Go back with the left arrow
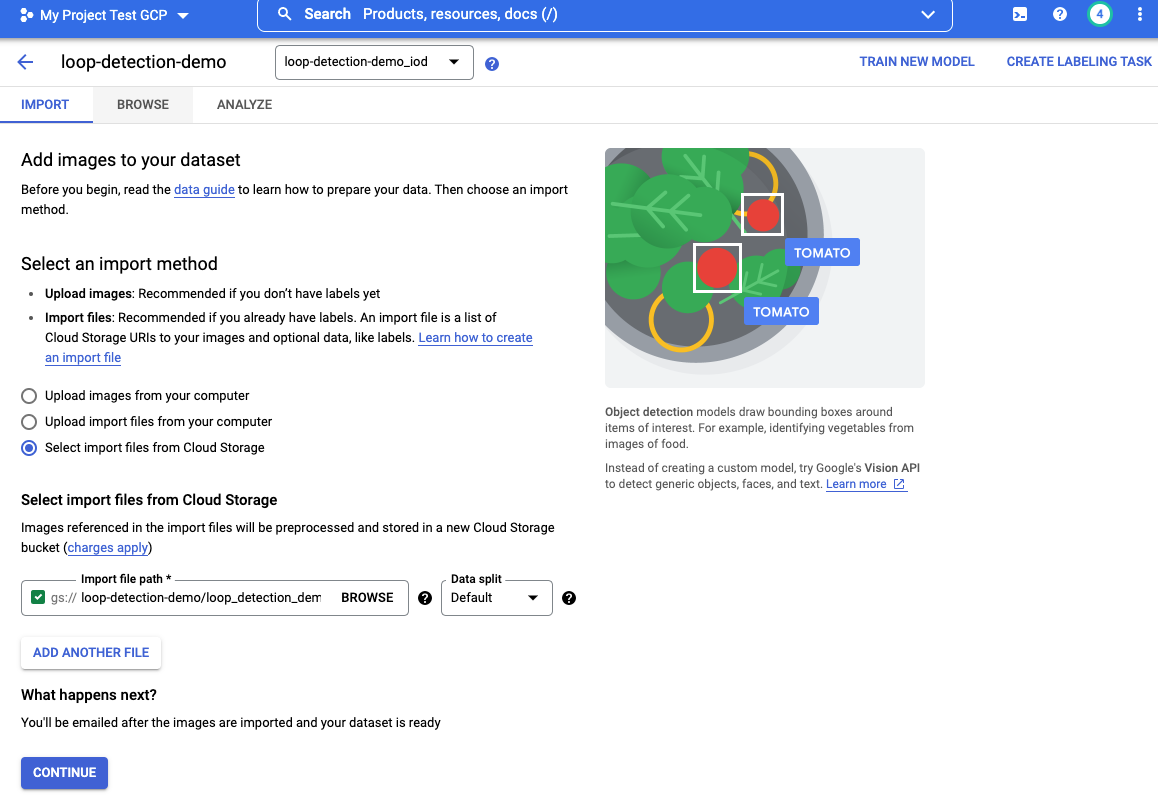The width and height of the screenshot is (1158, 798). point(25,62)
